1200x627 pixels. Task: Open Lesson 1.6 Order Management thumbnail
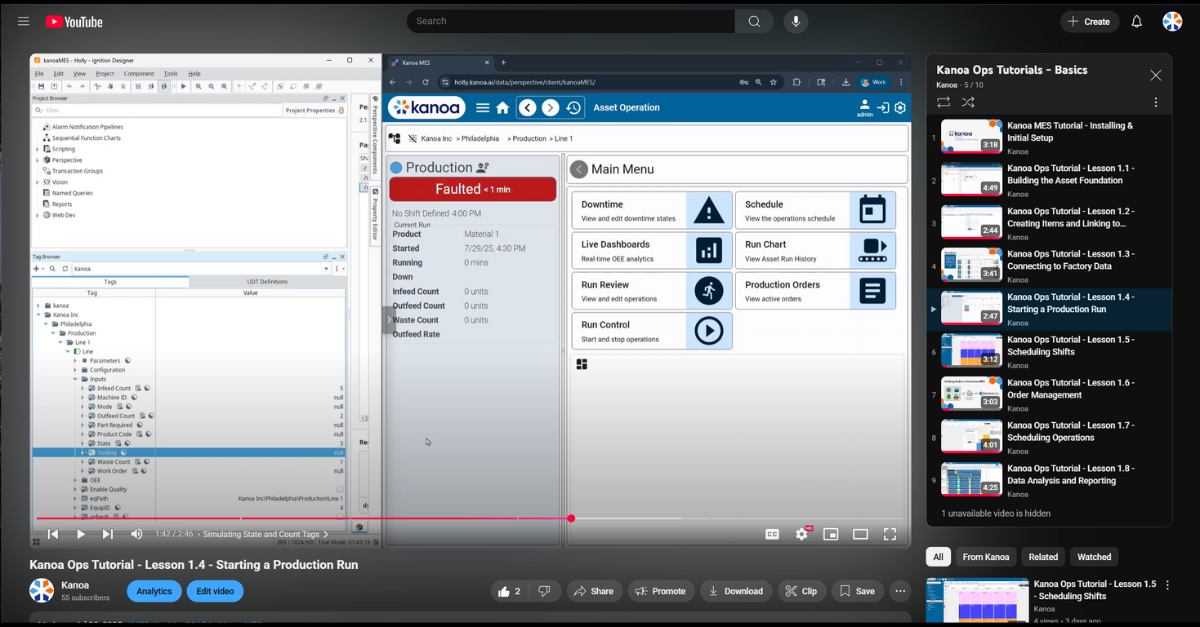[x=971, y=393]
